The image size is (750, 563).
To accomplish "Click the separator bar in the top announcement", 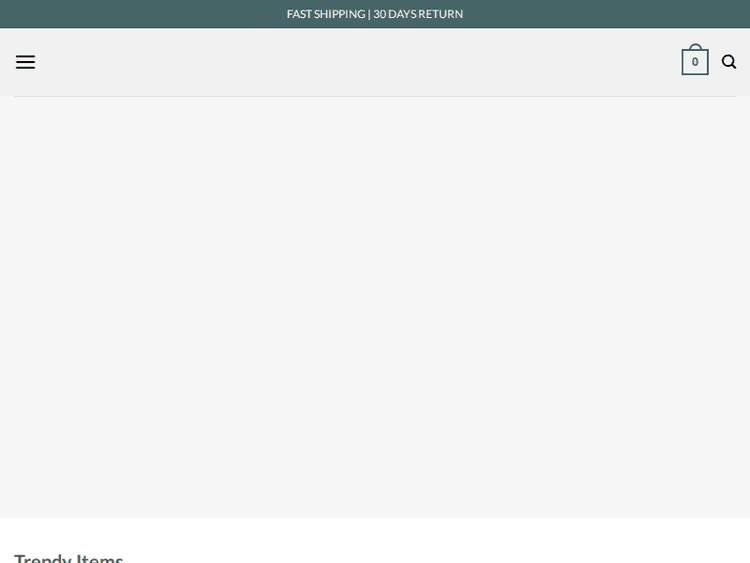I will click(369, 14).
